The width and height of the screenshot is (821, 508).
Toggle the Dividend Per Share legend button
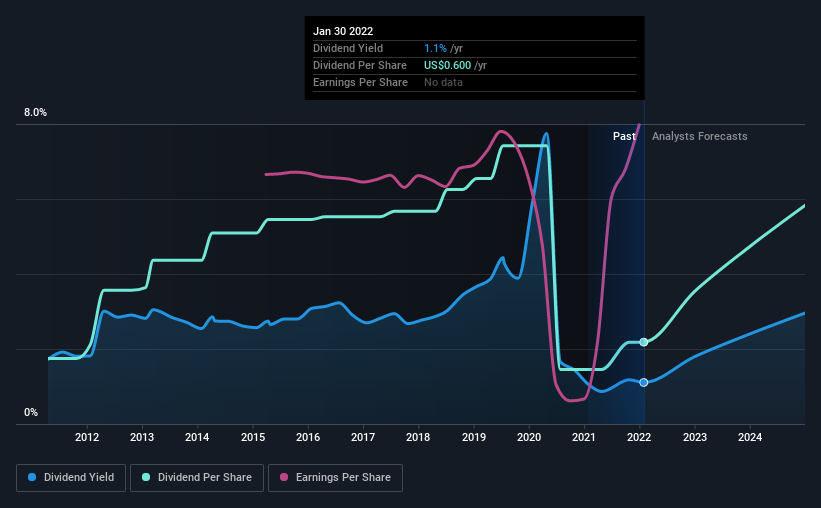coord(197,478)
